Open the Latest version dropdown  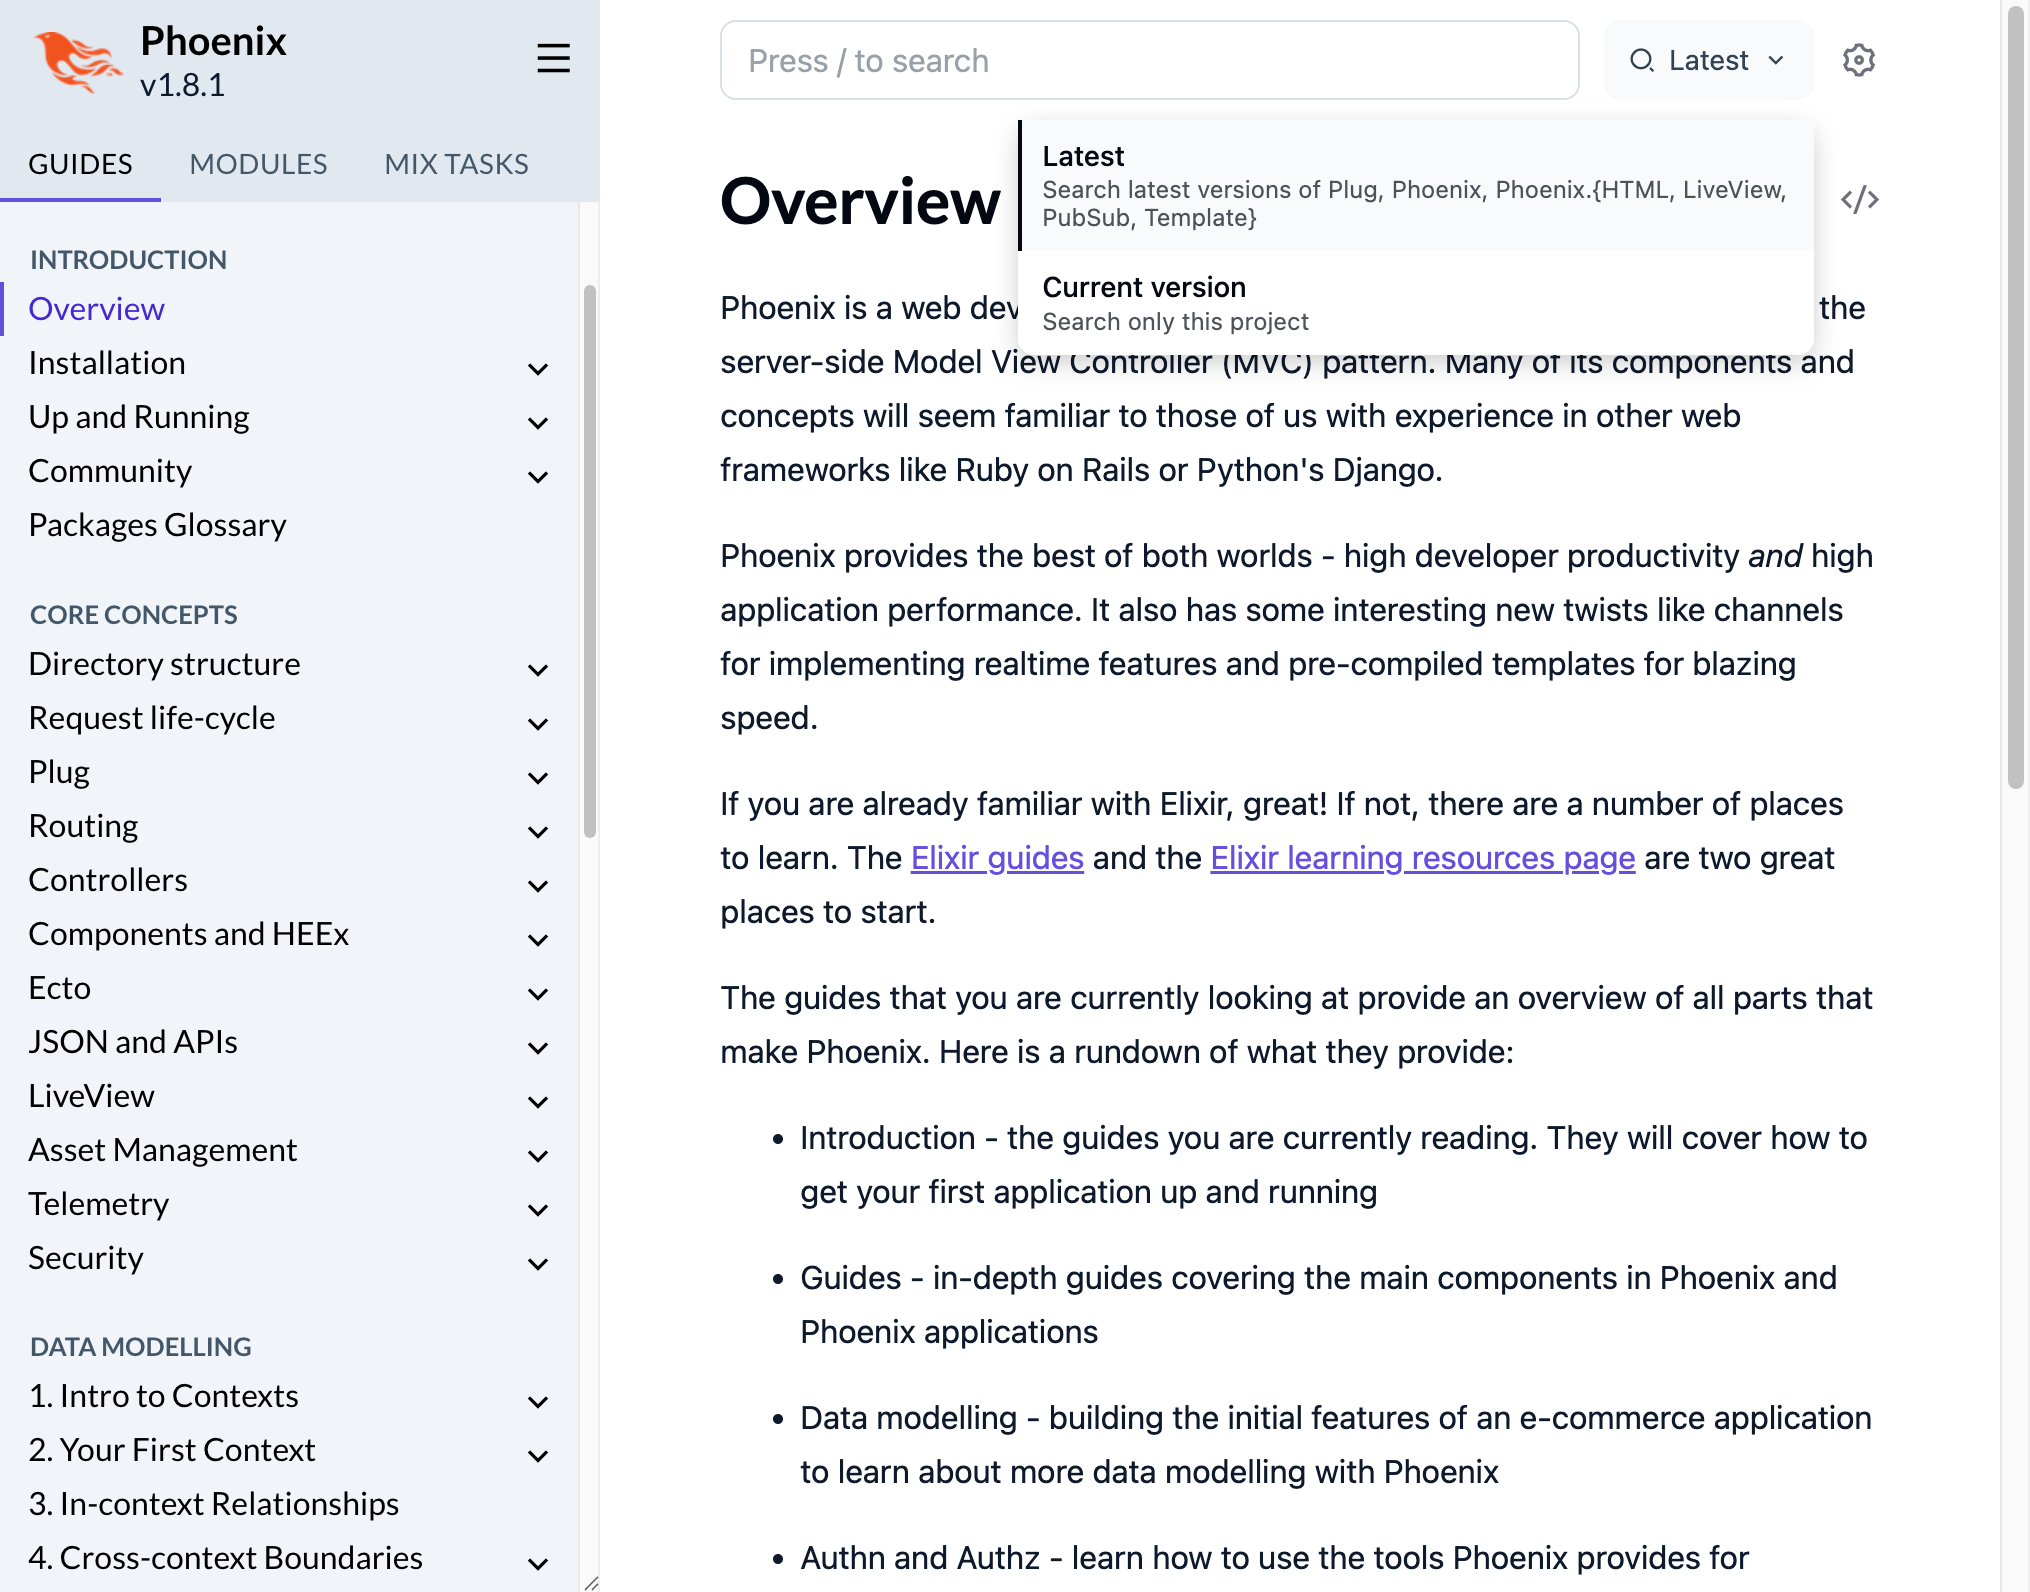coord(1707,60)
